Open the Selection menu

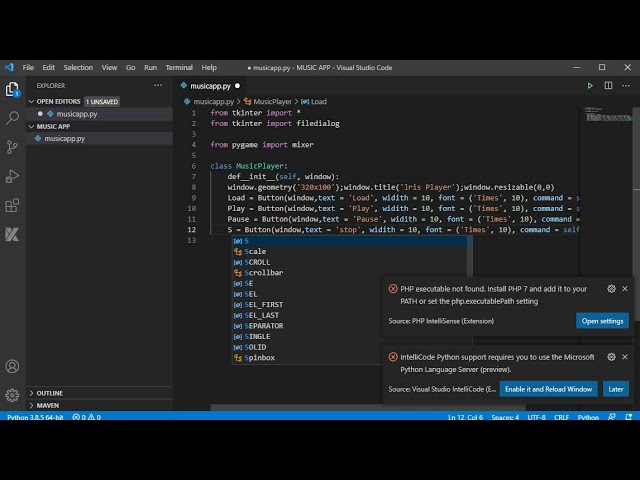point(78,67)
